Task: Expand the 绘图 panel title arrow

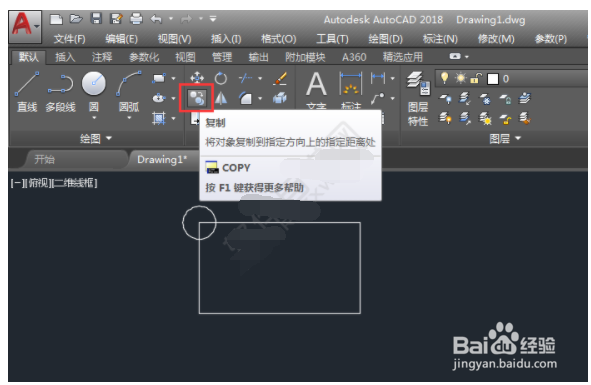Action: tap(109, 138)
